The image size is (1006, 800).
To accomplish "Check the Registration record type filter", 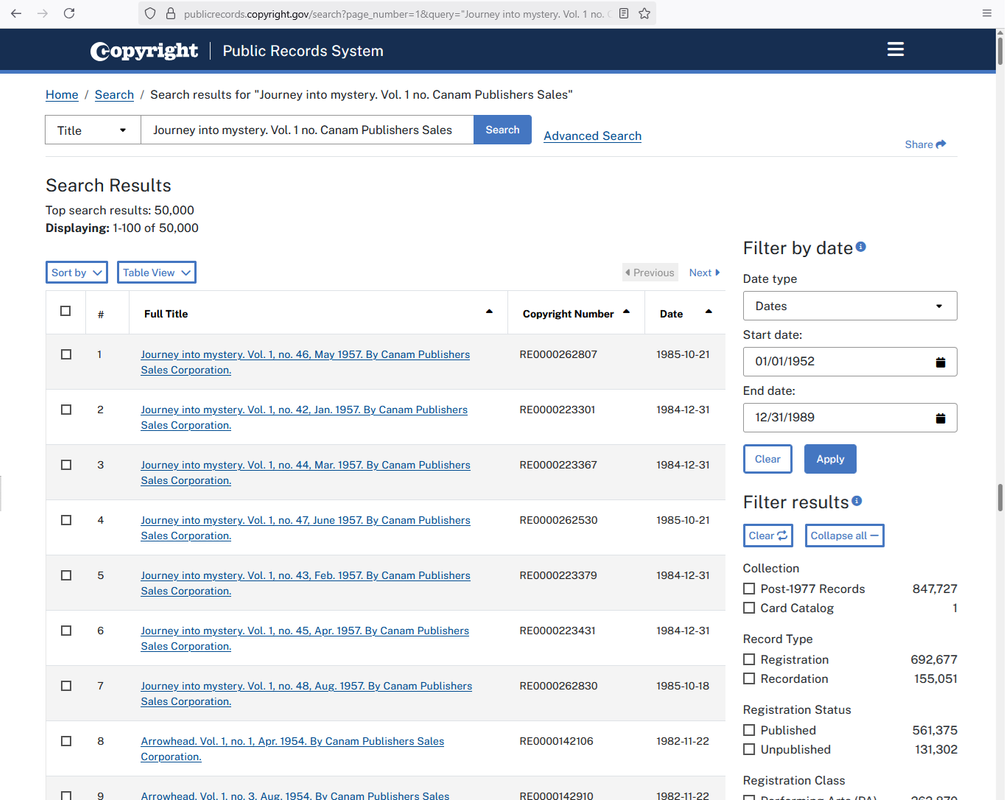I will point(749,659).
